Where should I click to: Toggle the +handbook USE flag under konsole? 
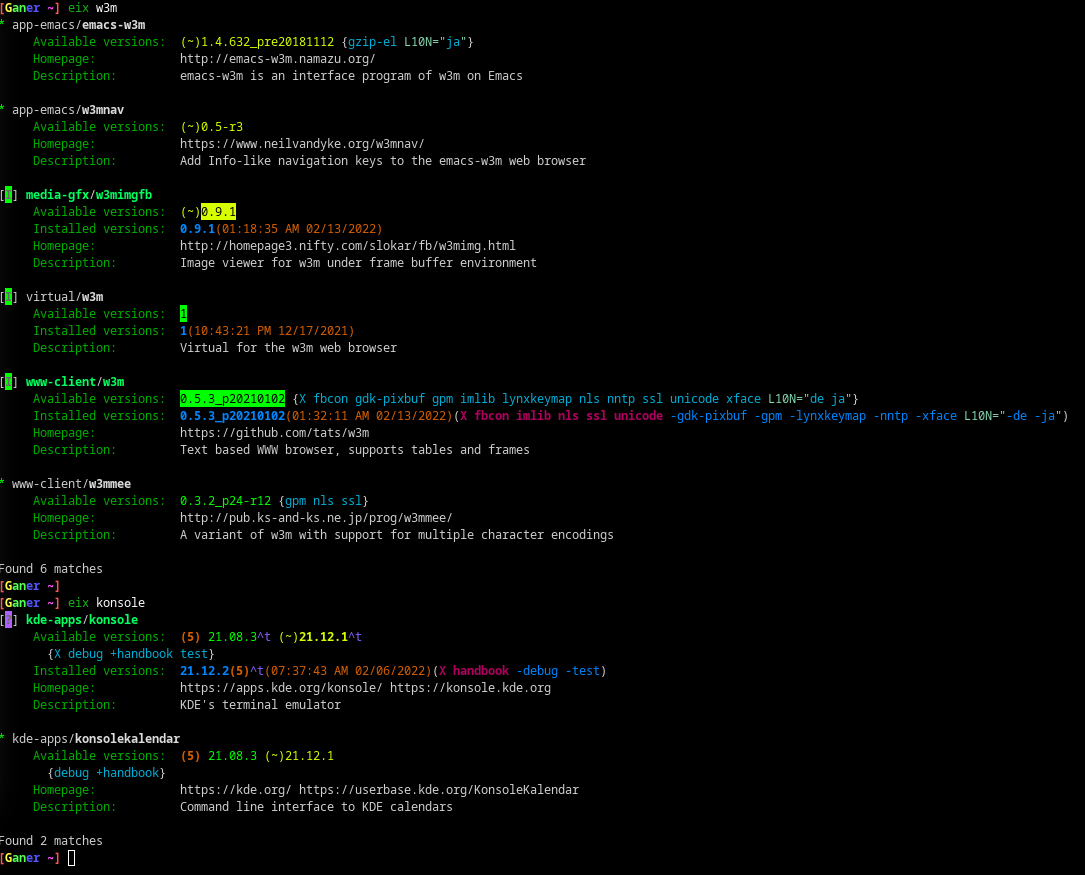(x=142, y=653)
